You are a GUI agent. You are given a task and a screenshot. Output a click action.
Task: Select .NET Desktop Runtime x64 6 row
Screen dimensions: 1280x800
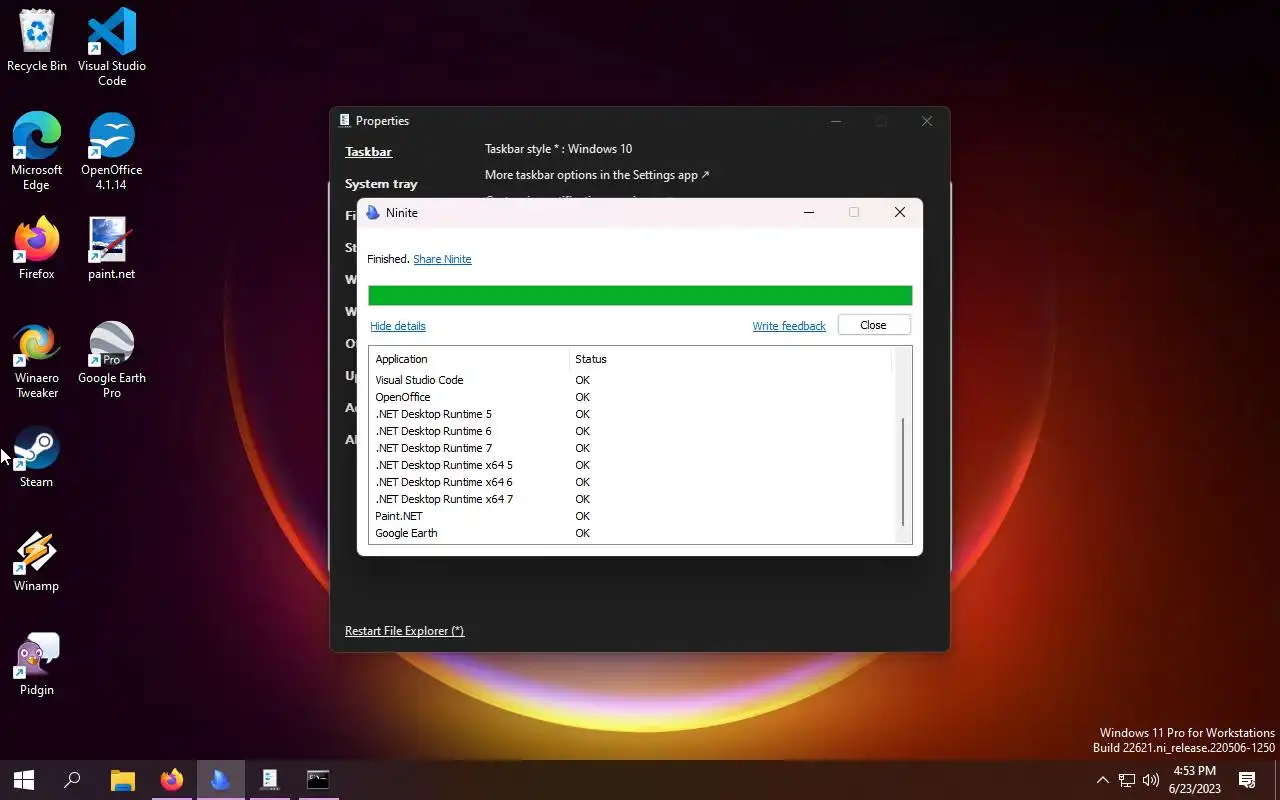click(630, 482)
